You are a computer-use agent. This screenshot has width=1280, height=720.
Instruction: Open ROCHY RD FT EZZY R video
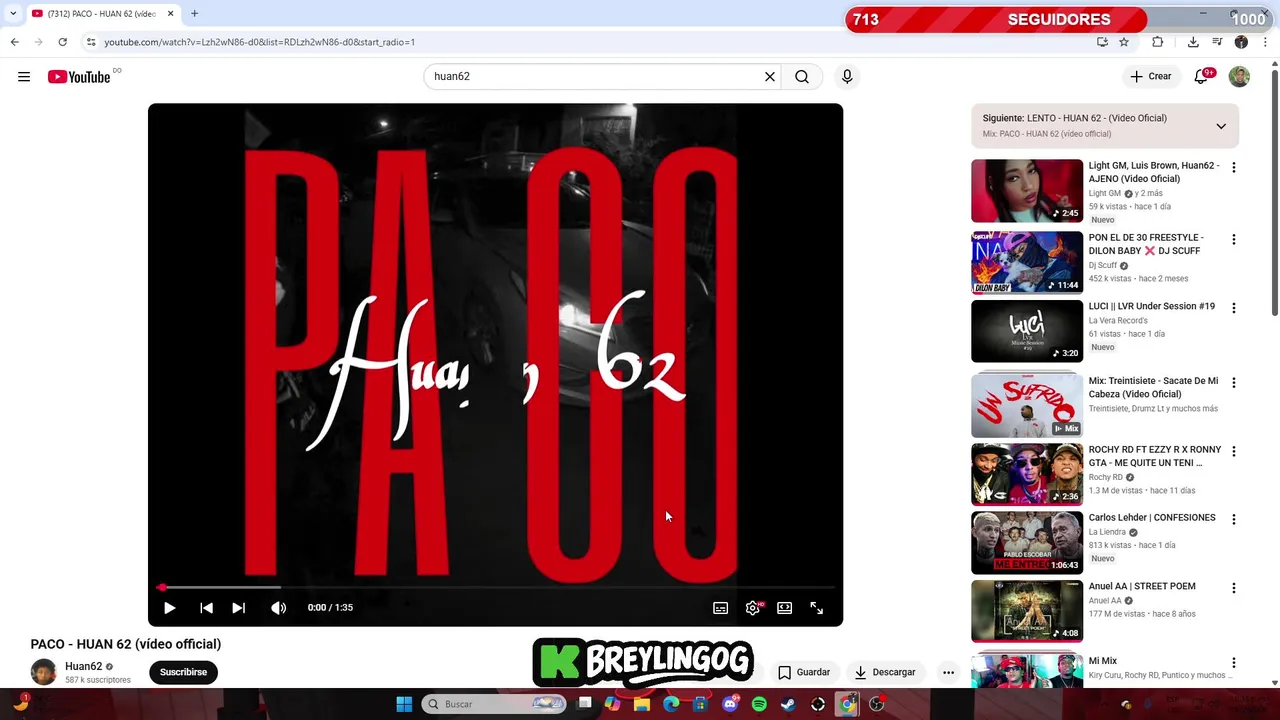(x=1155, y=456)
